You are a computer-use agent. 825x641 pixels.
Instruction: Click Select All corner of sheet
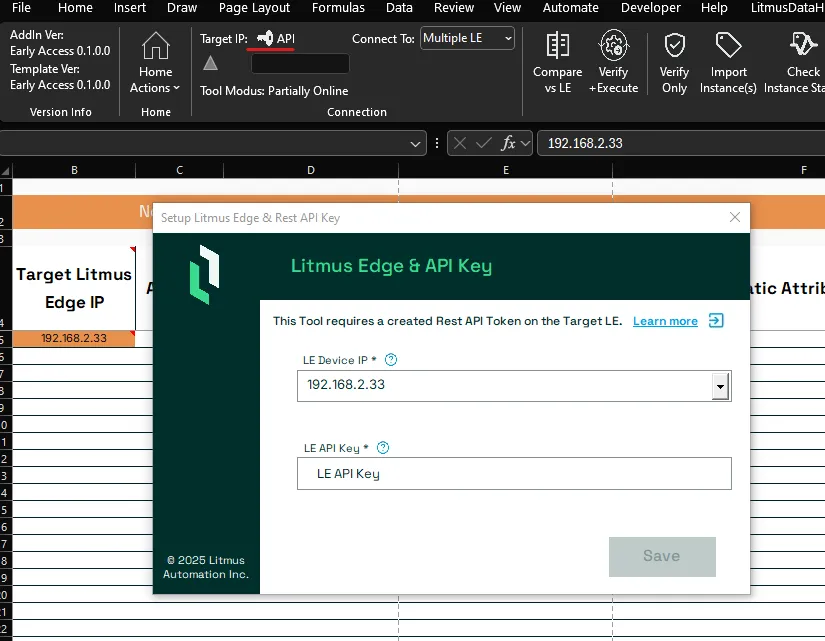point(5,171)
